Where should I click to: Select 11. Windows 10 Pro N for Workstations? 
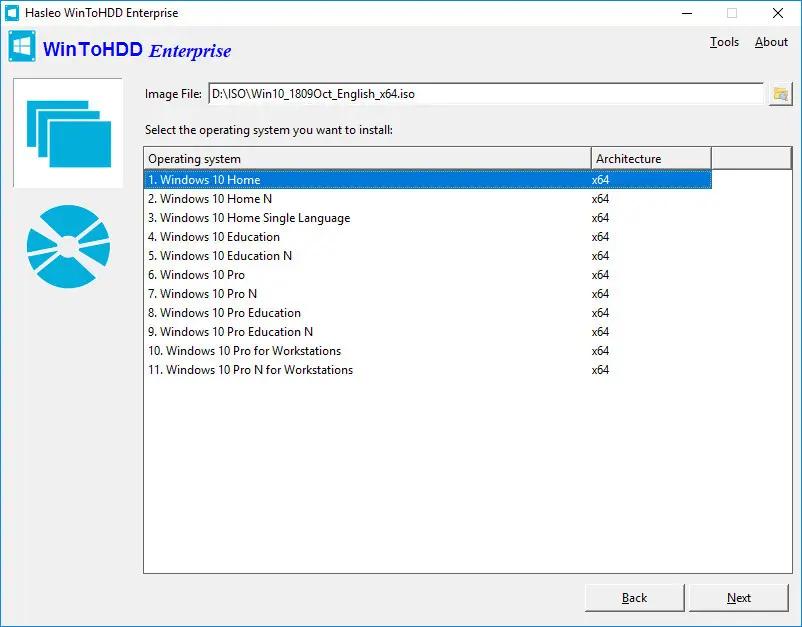click(x=428, y=370)
